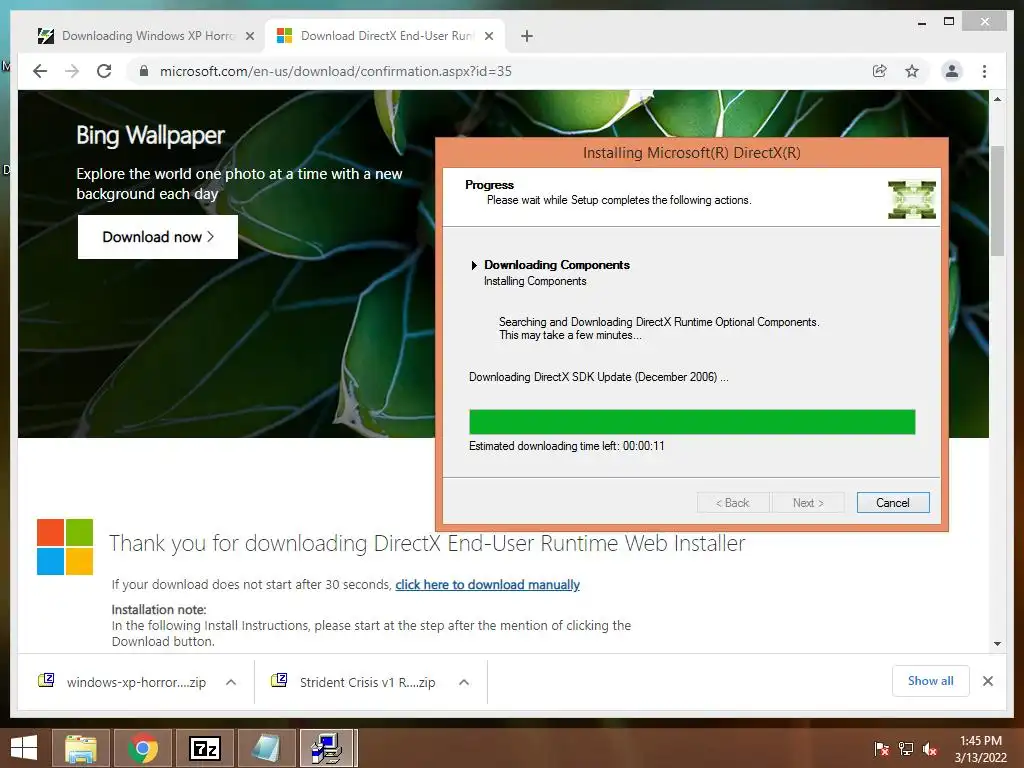This screenshot has height=768, width=1024.
Task: Open the Action Center flag tray icon
Action: [882, 749]
